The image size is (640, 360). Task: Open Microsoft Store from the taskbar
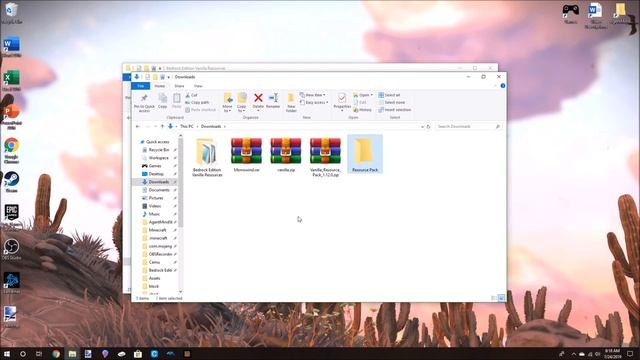(x=138, y=353)
